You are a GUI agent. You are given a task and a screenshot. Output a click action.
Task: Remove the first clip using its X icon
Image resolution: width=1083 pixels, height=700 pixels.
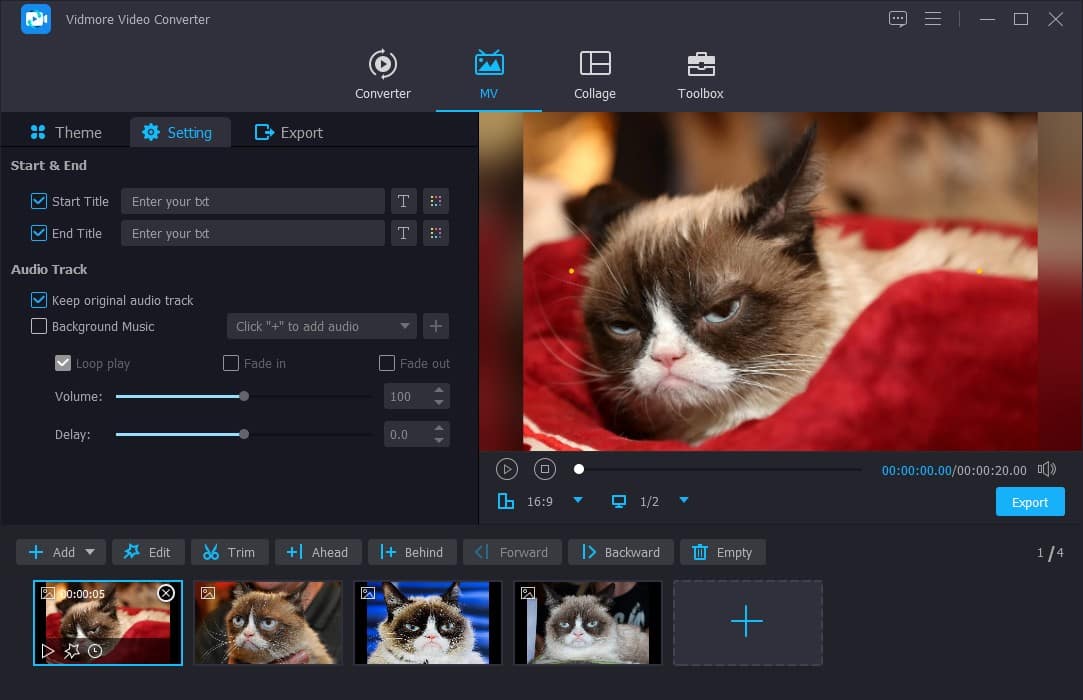click(166, 593)
